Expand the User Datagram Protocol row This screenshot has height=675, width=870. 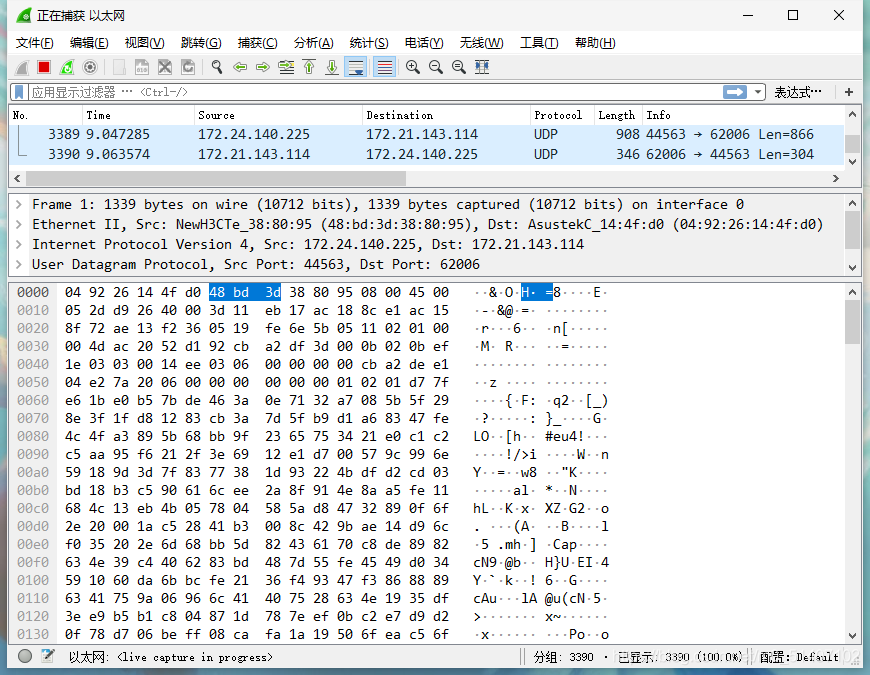tap(19, 265)
